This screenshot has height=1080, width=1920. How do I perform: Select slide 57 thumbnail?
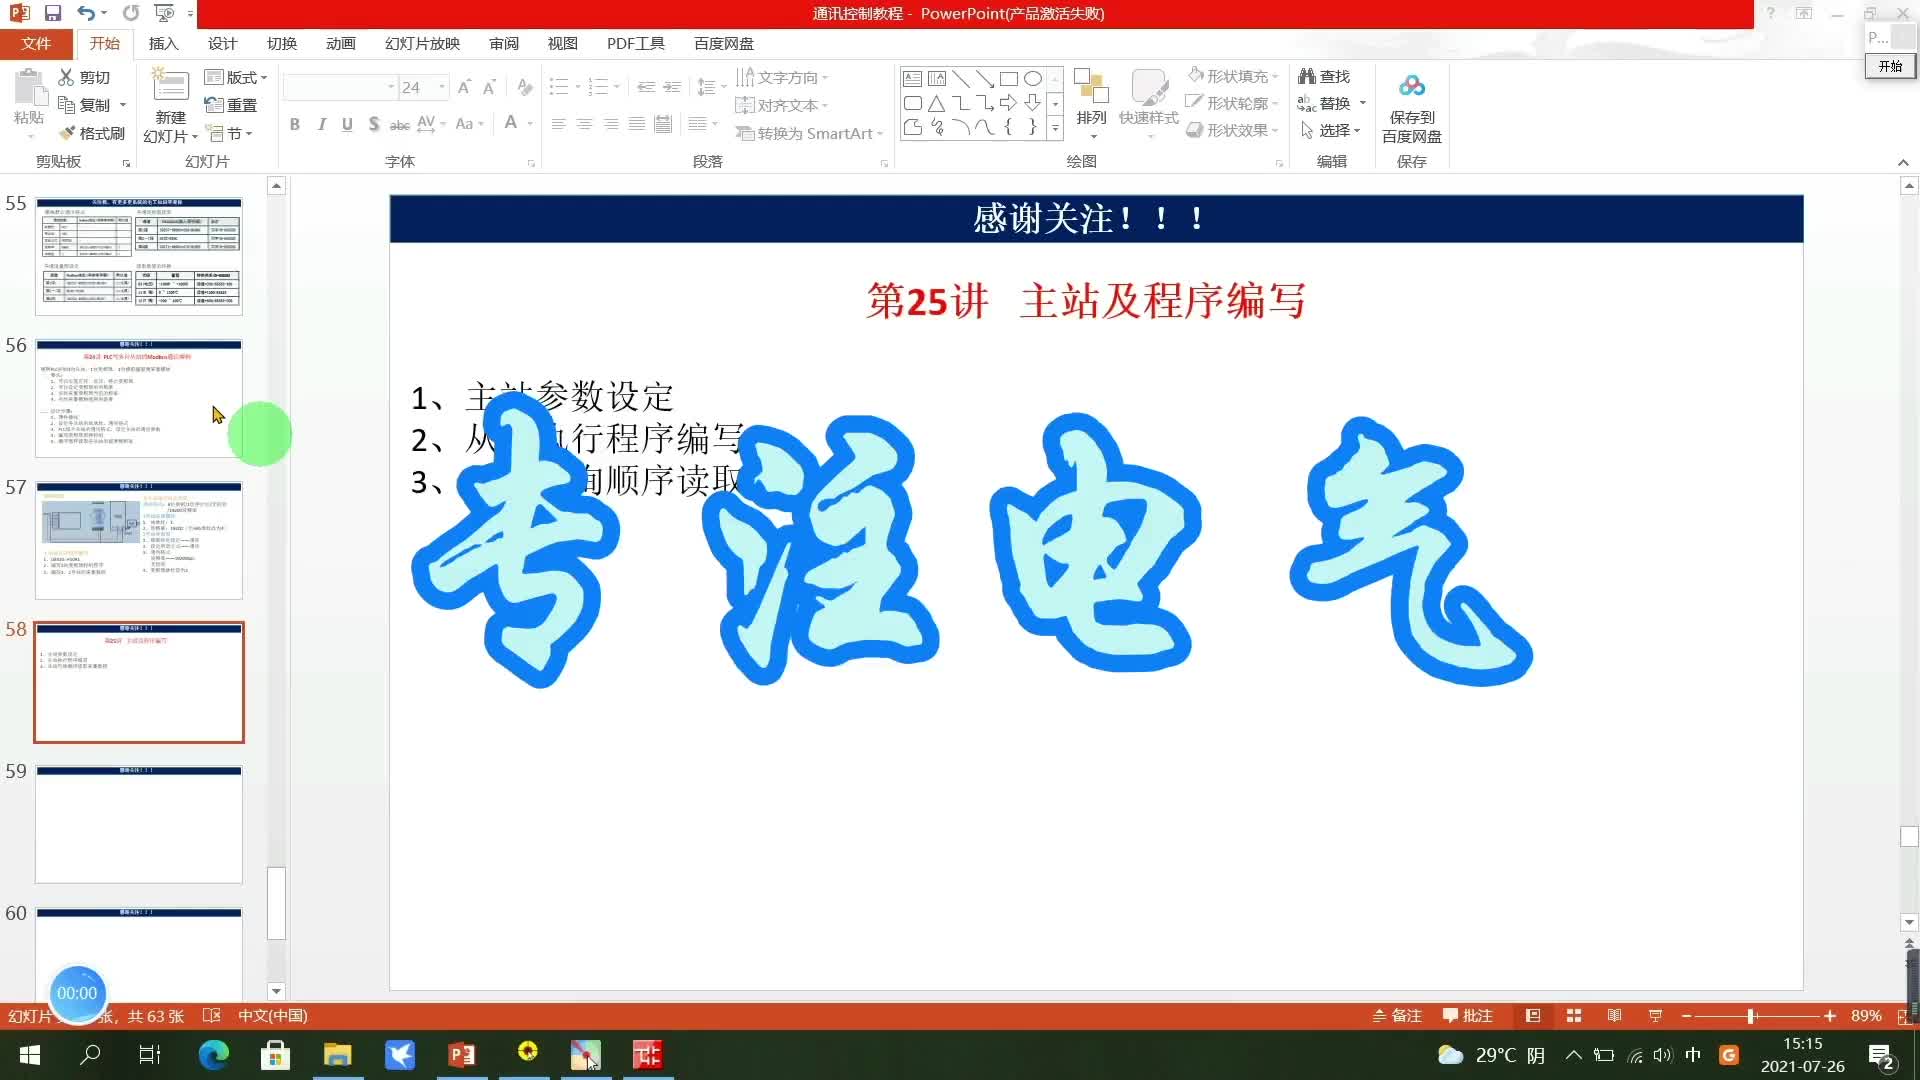139,540
